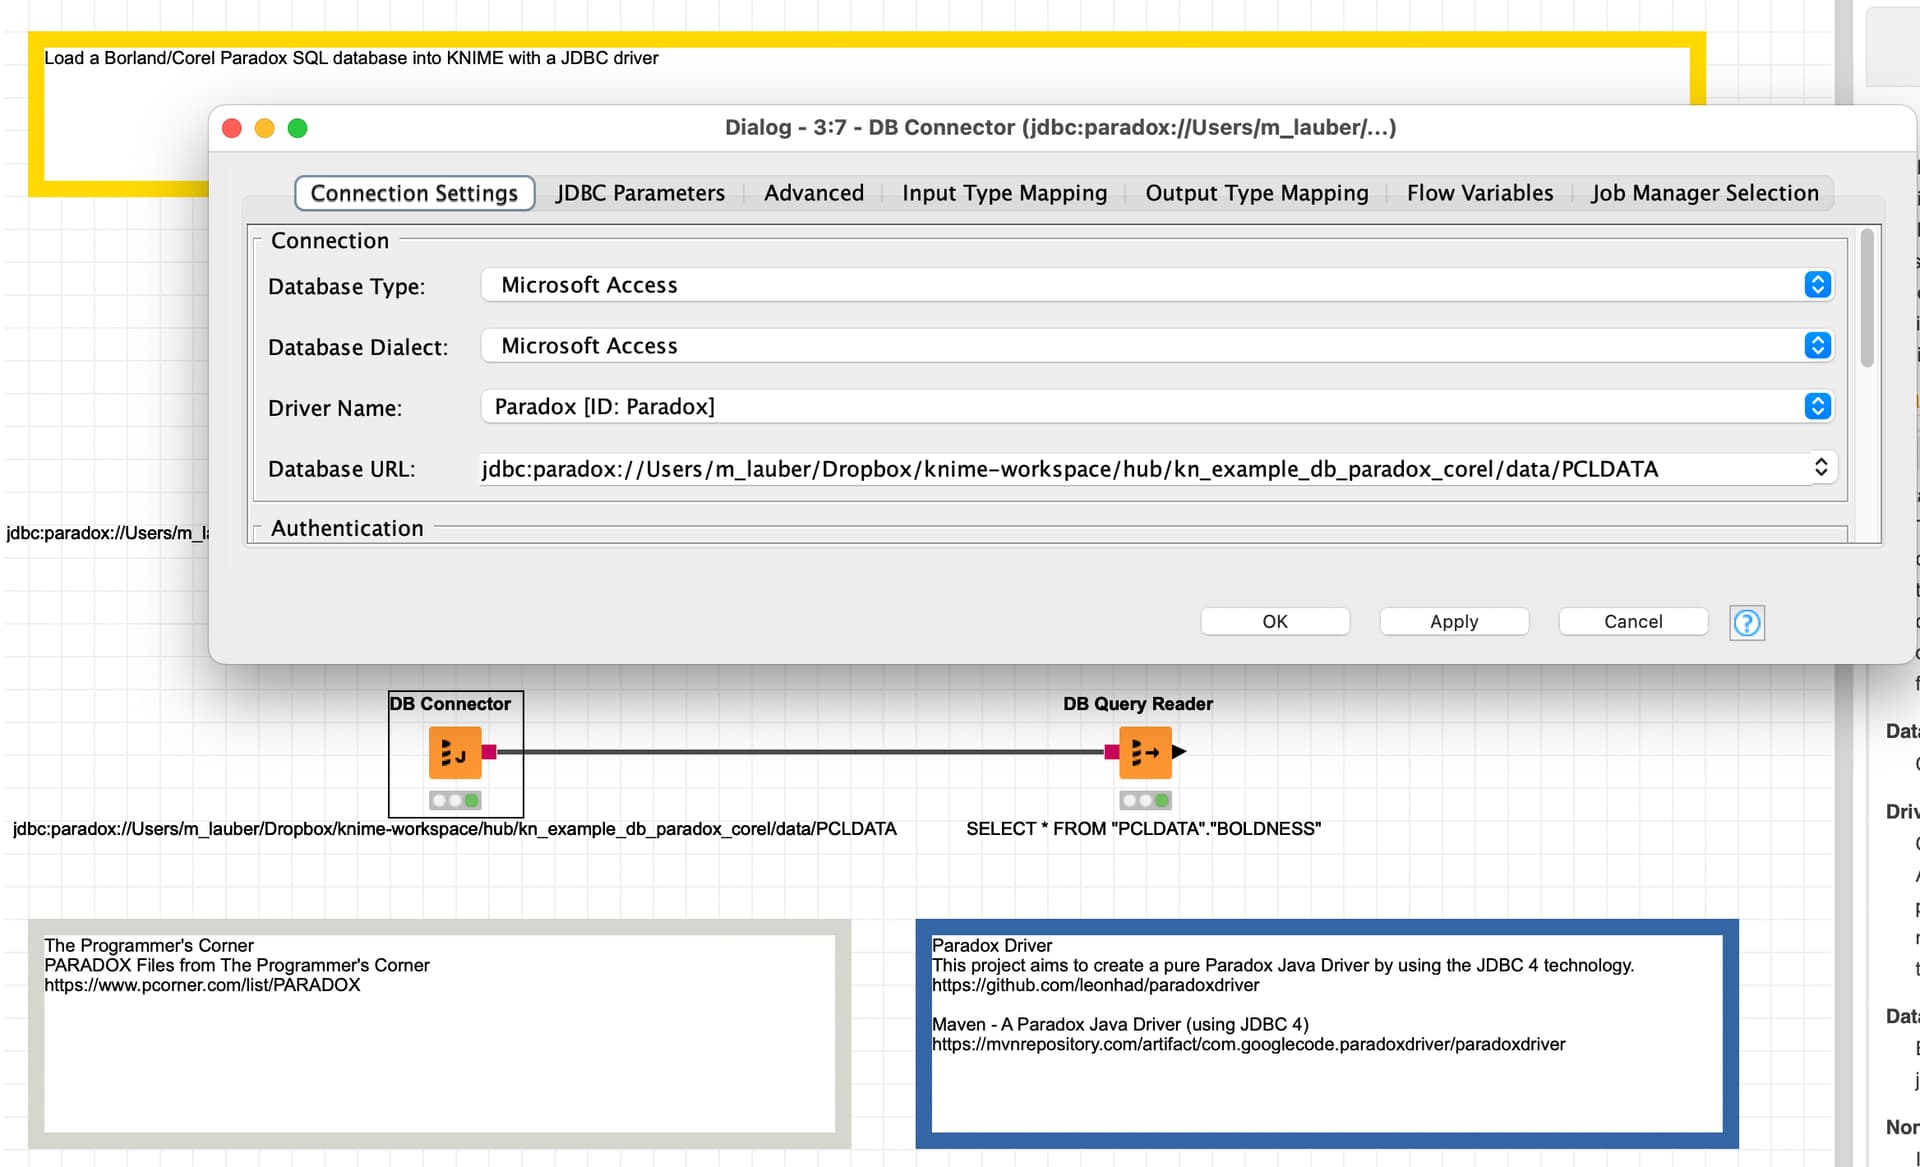Open the Output Type Mapping tab
The height and width of the screenshot is (1167, 1920).
(x=1257, y=193)
